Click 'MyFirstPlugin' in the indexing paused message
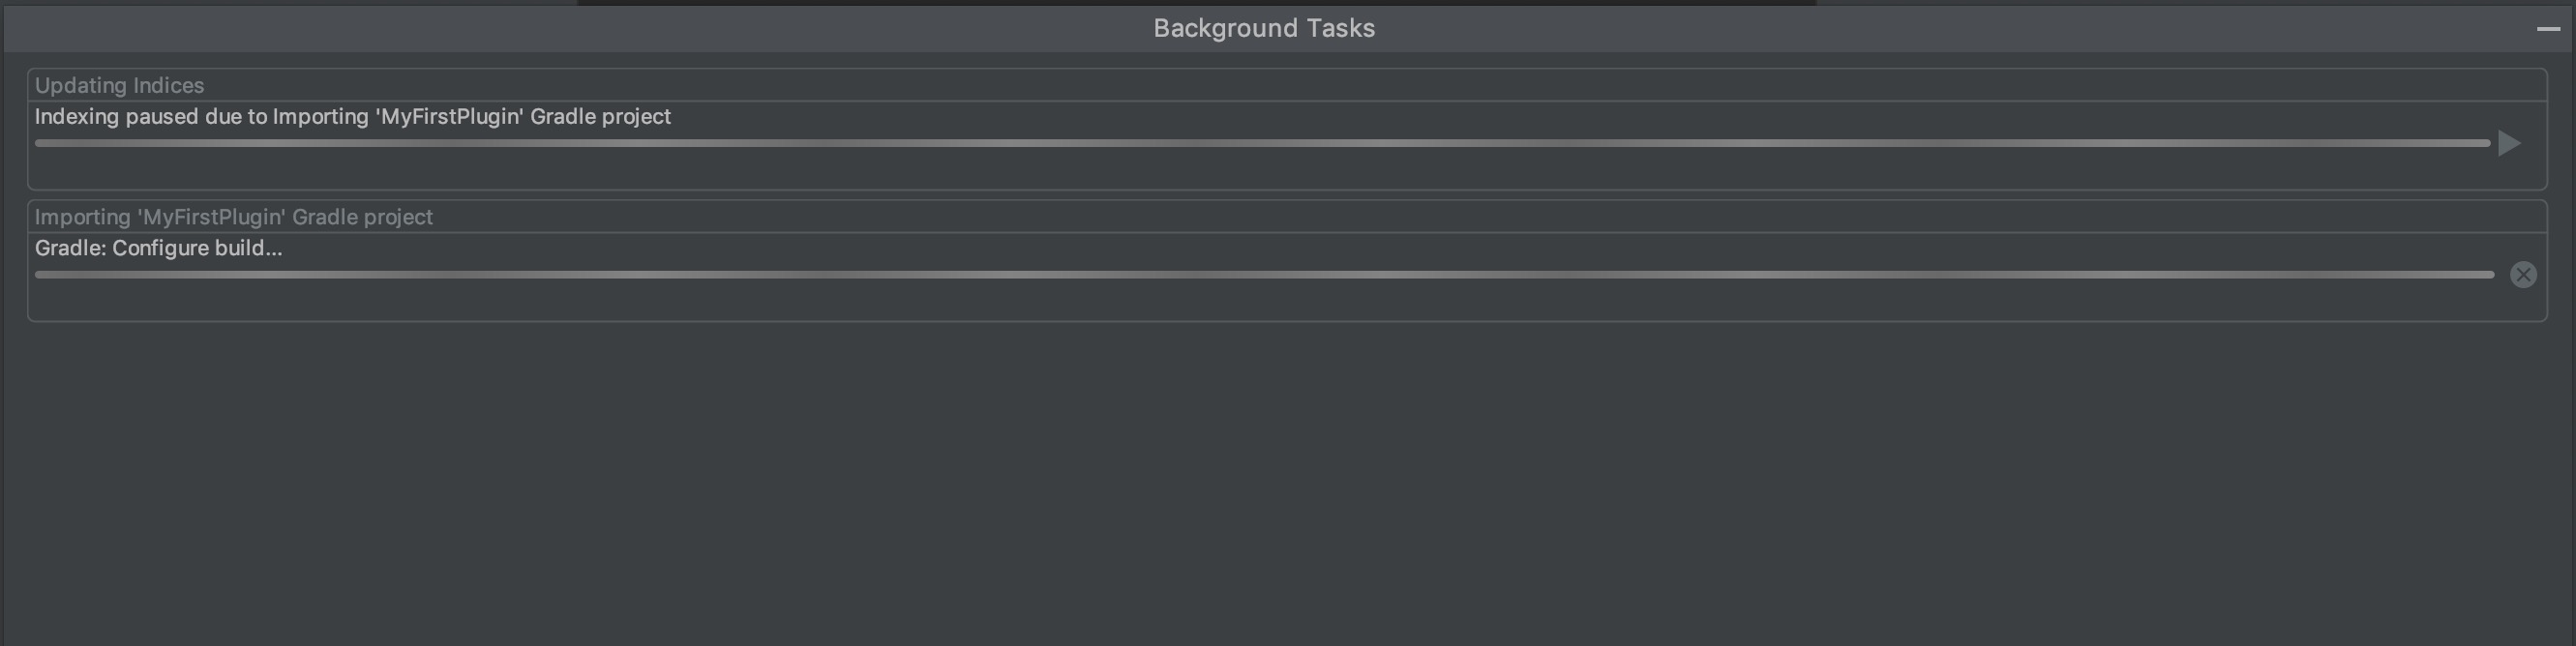Viewport: 2576px width, 646px height. [450, 117]
